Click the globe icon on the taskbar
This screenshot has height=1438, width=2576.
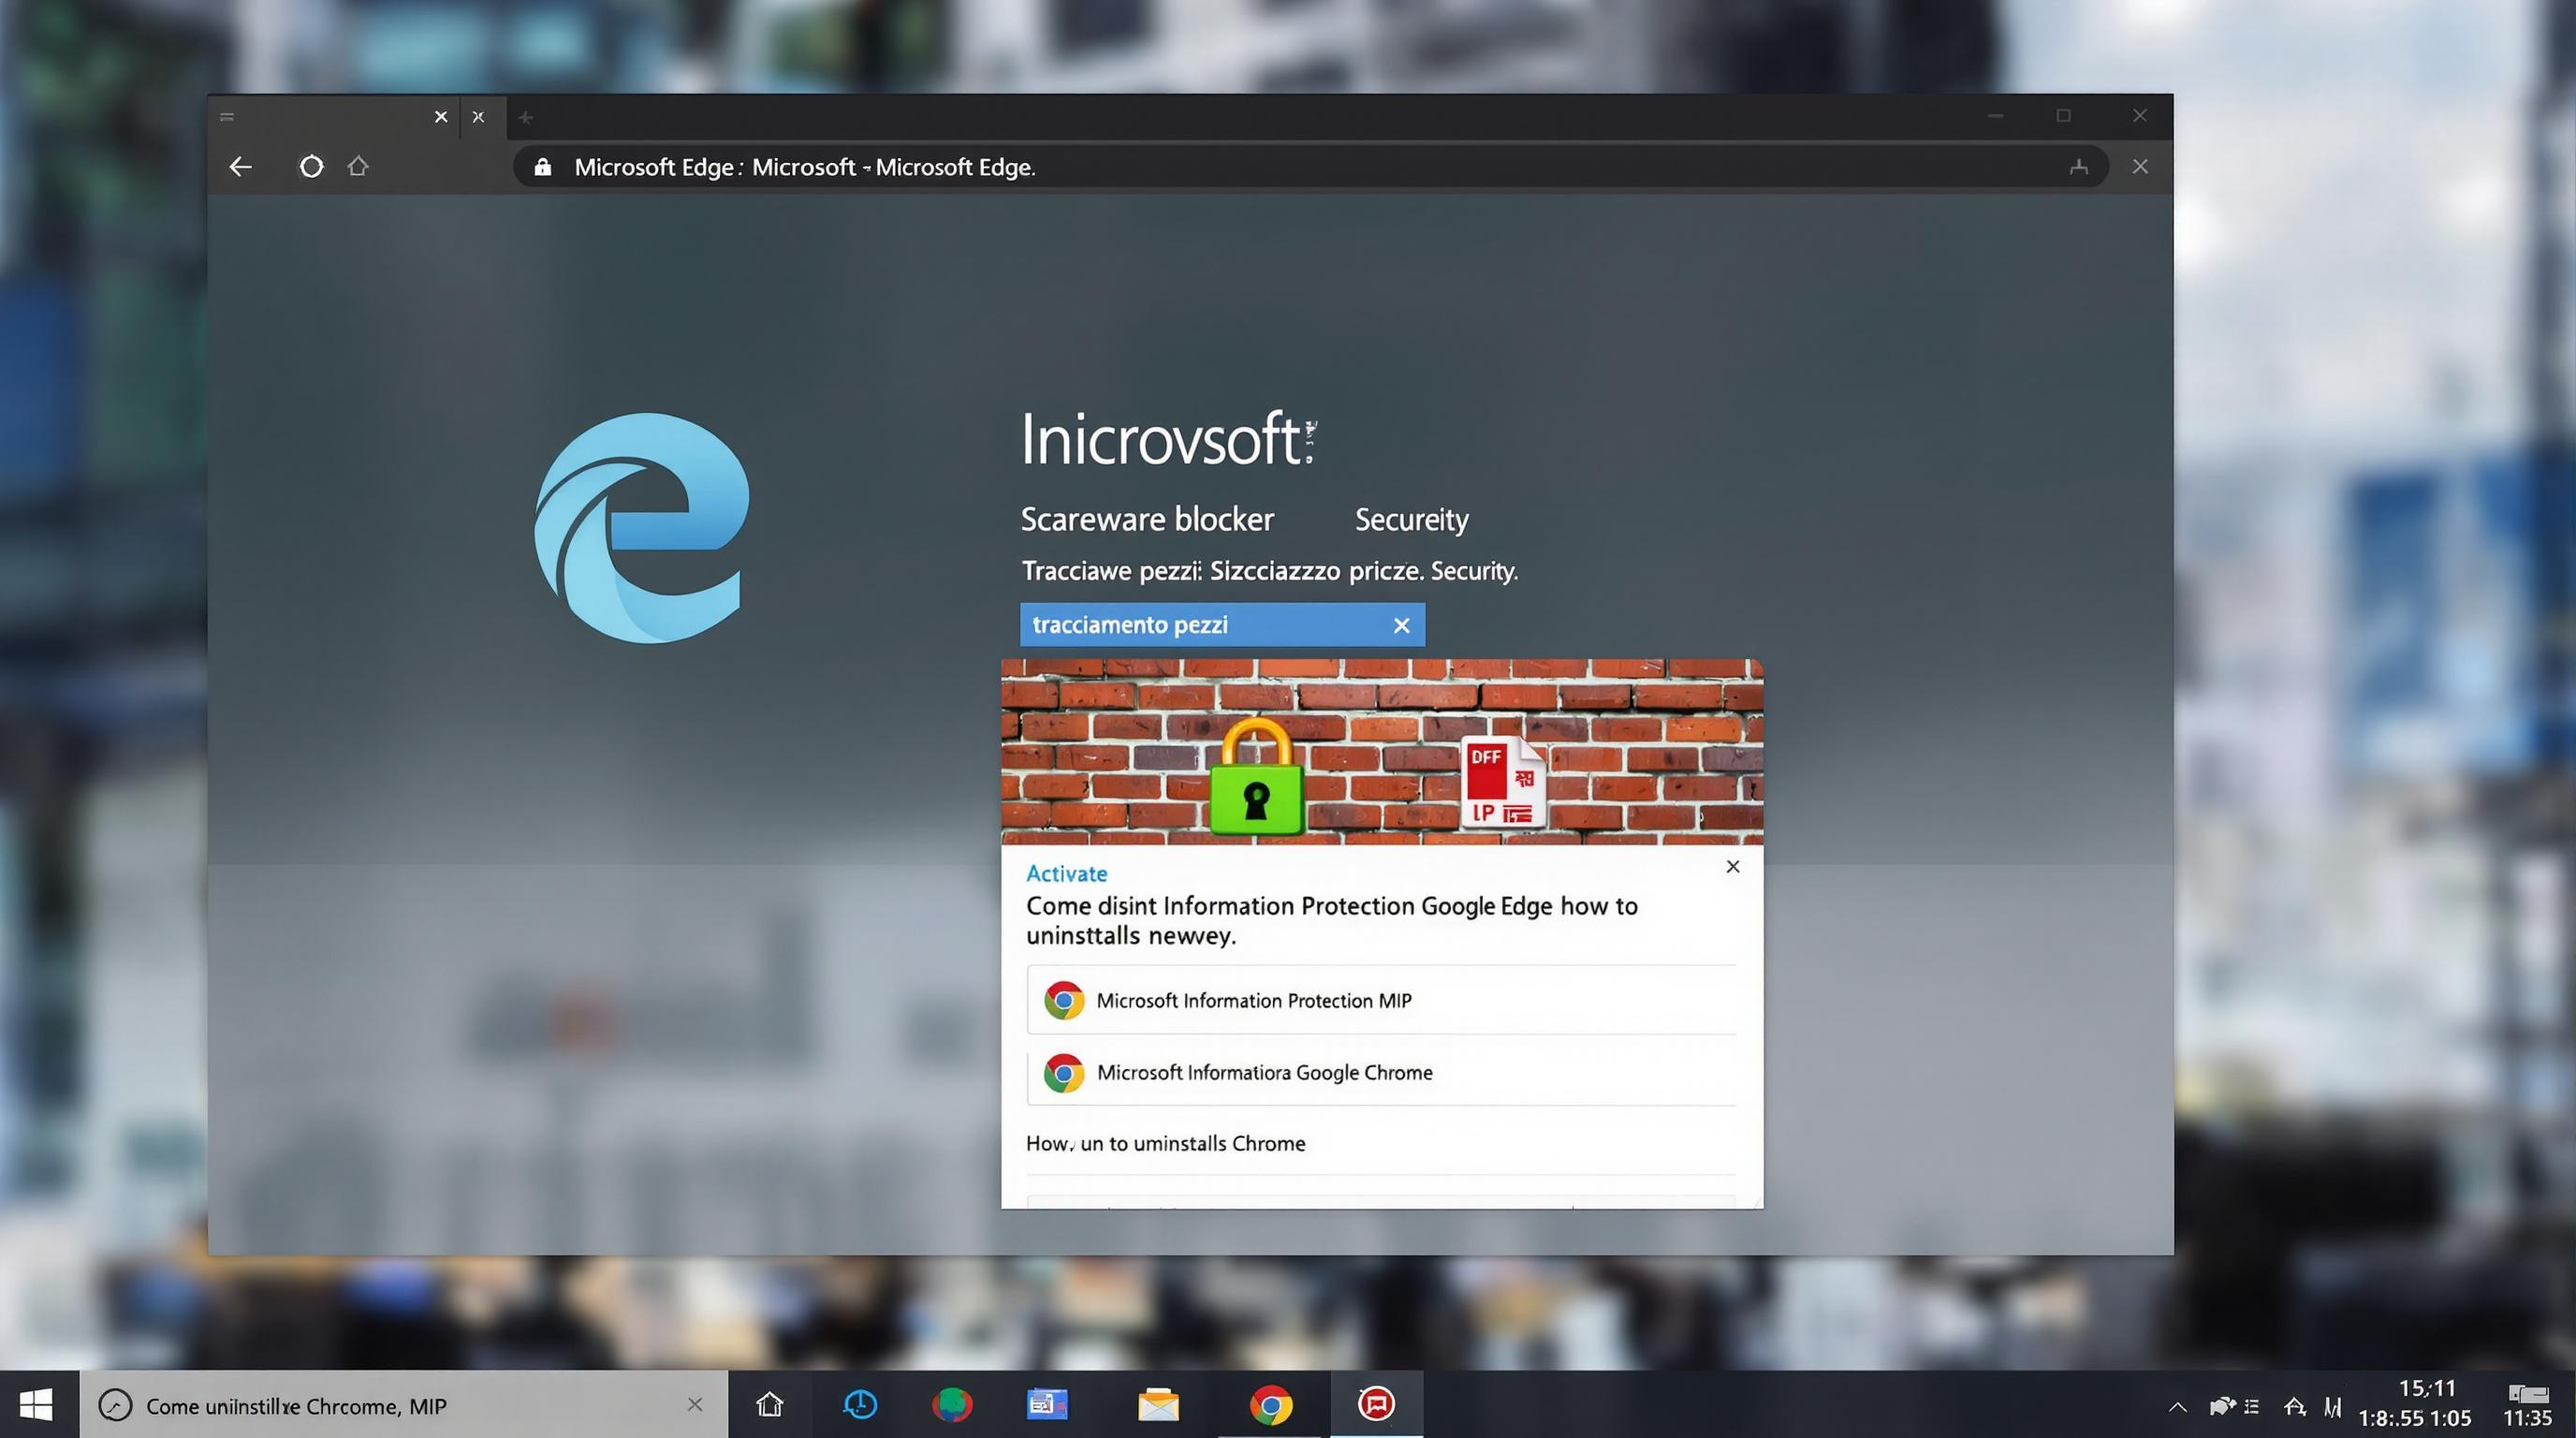click(x=953, y=1404)
